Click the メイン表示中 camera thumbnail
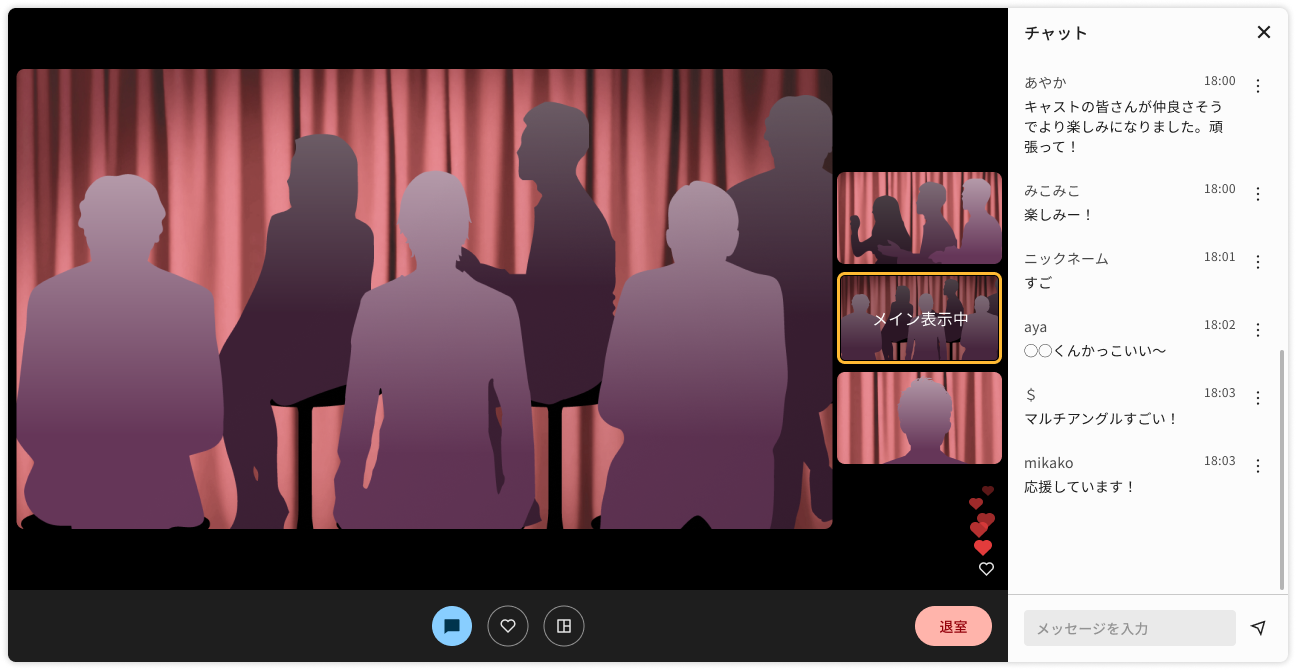The image size is (1296, 670). click(x=919, y=318)
